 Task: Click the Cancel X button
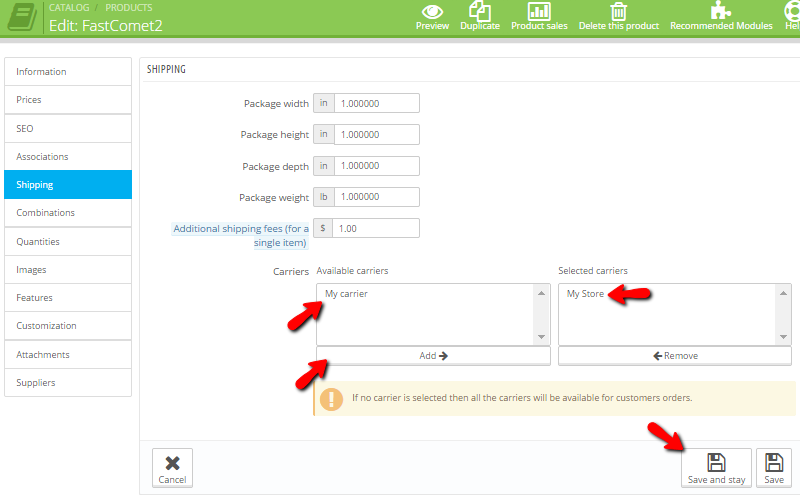pos(172,468)
